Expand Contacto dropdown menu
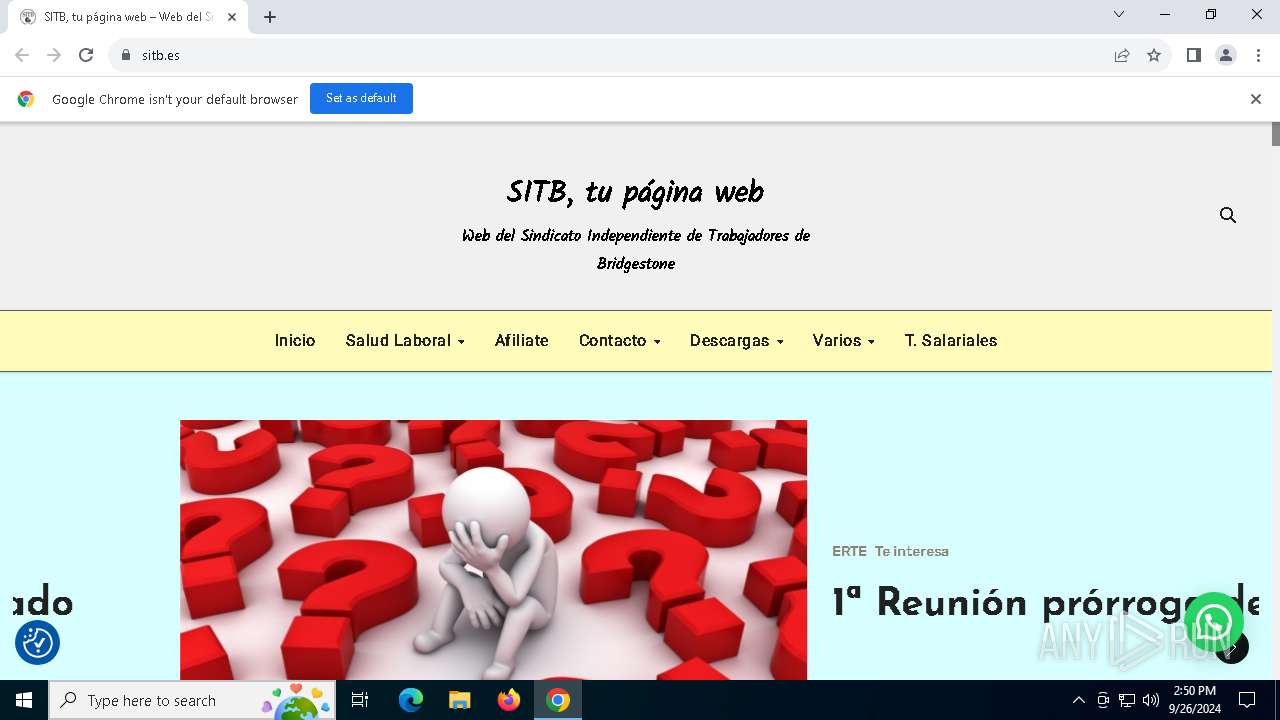The width and height of the screenshot is (1280, 720). tap(620, 341)
